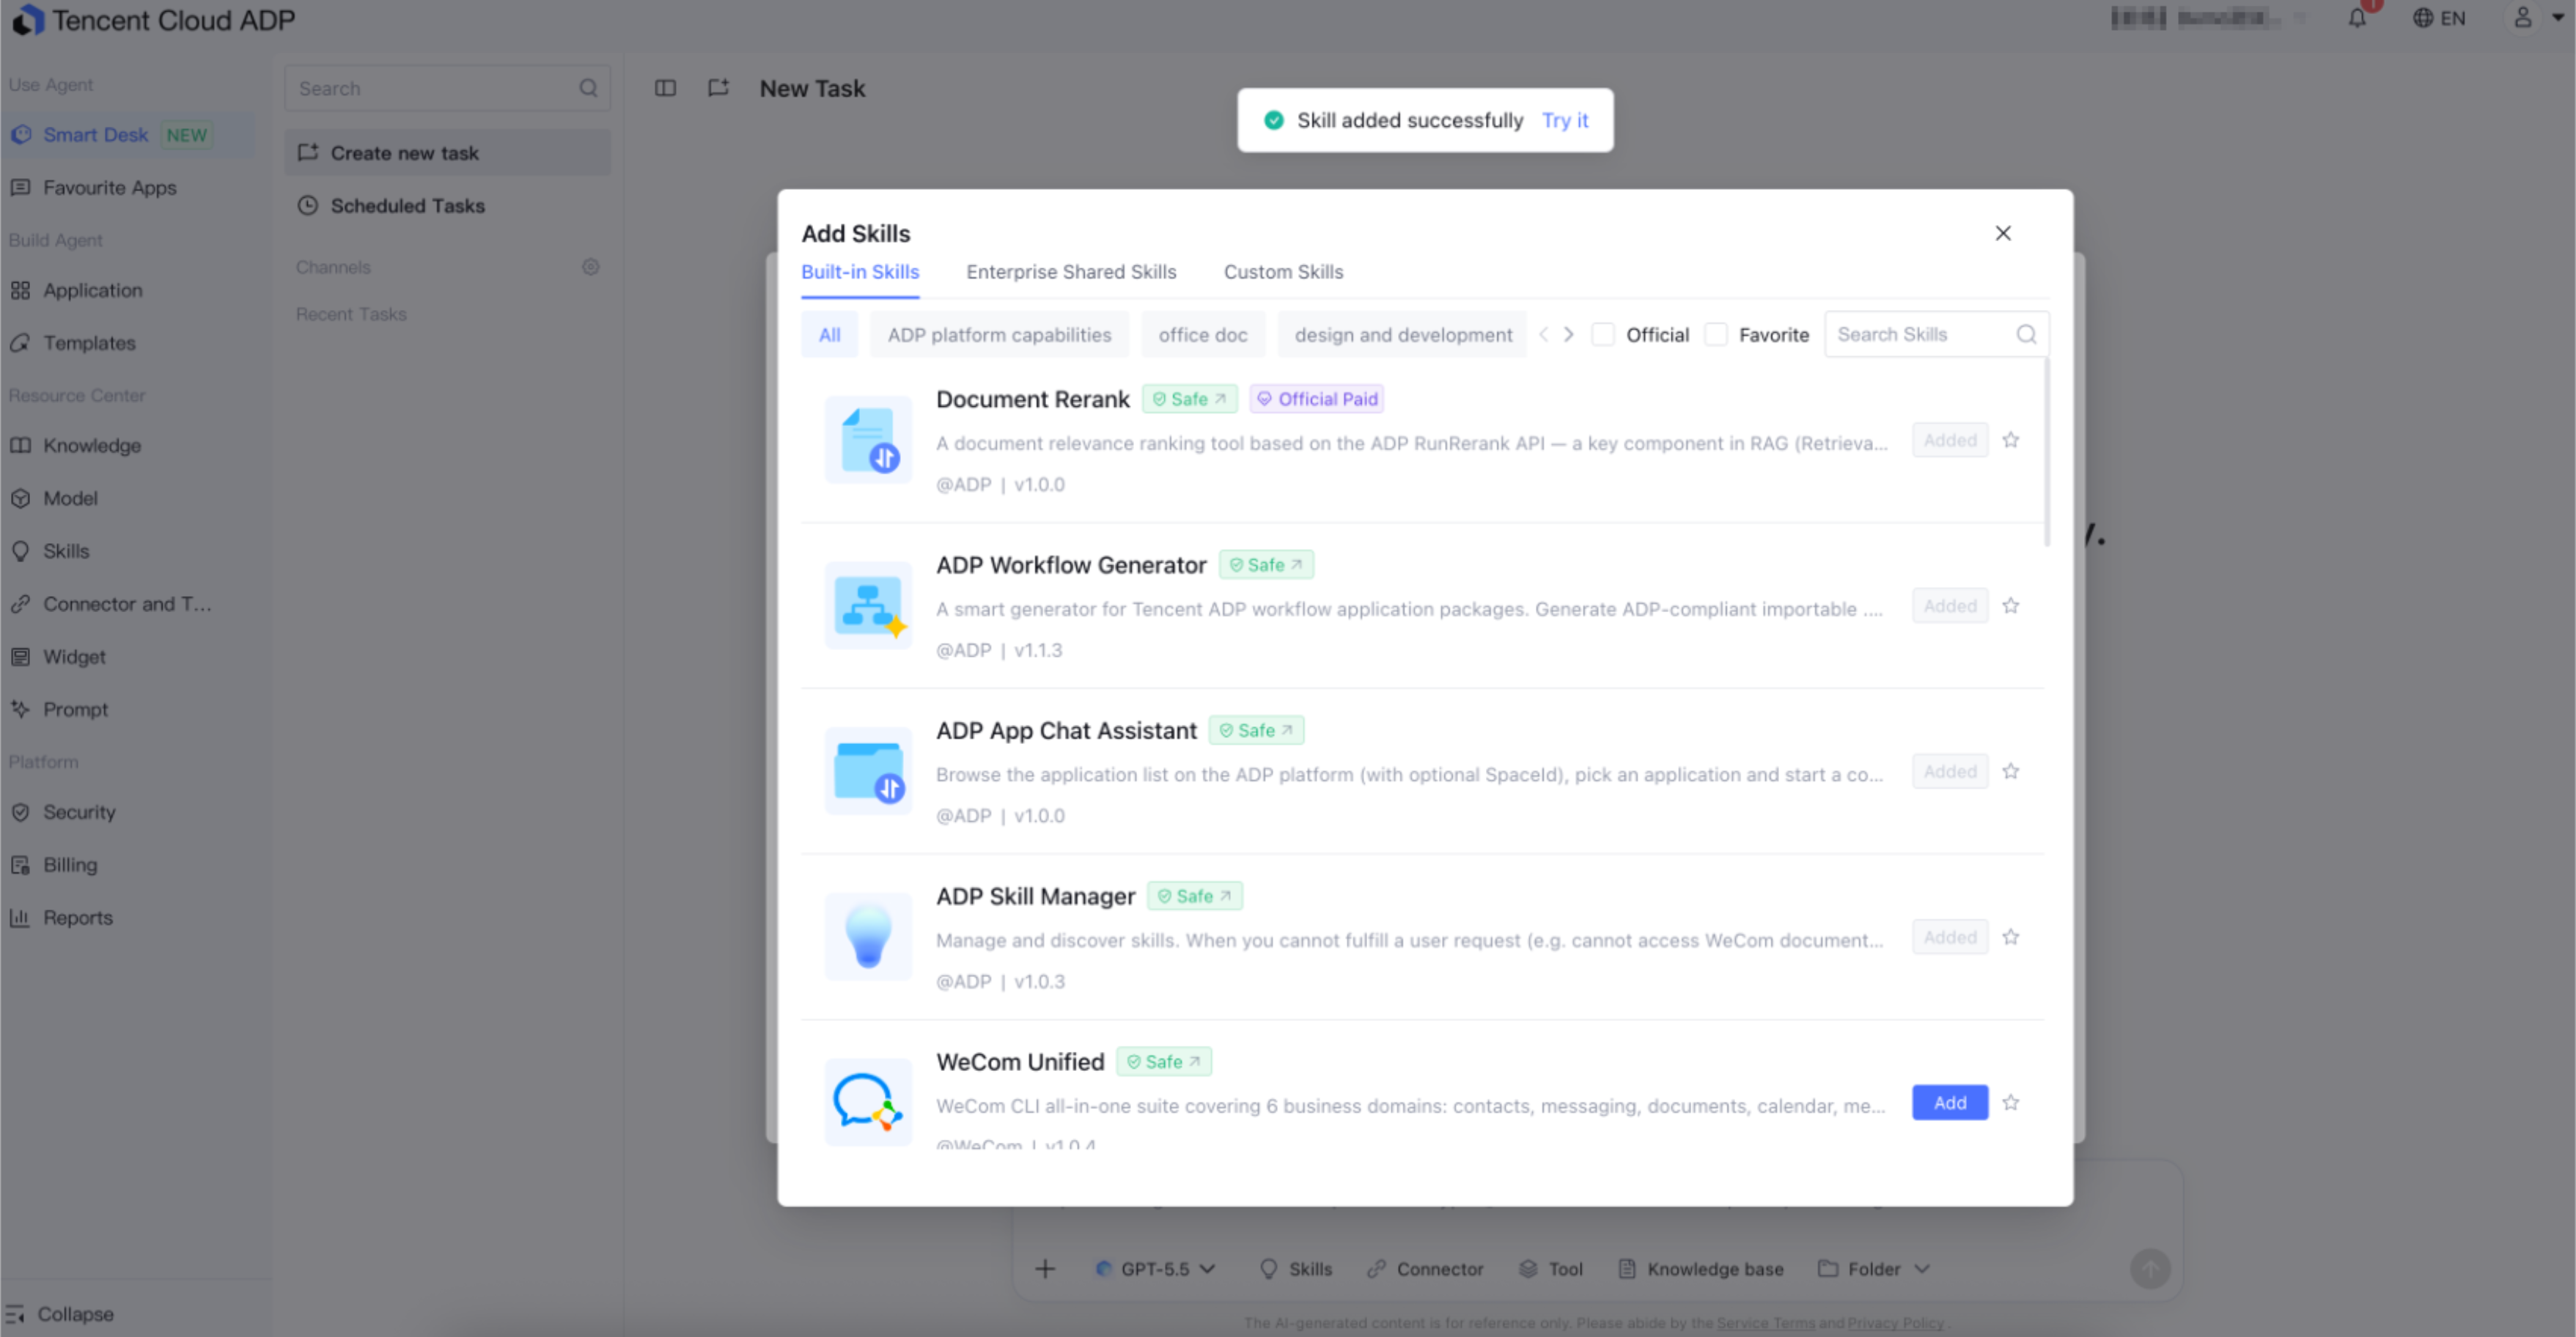Click the plus attachment icon in chat bar
Viewport: 2576px width, 1337px height.
click(1045, 1269)
